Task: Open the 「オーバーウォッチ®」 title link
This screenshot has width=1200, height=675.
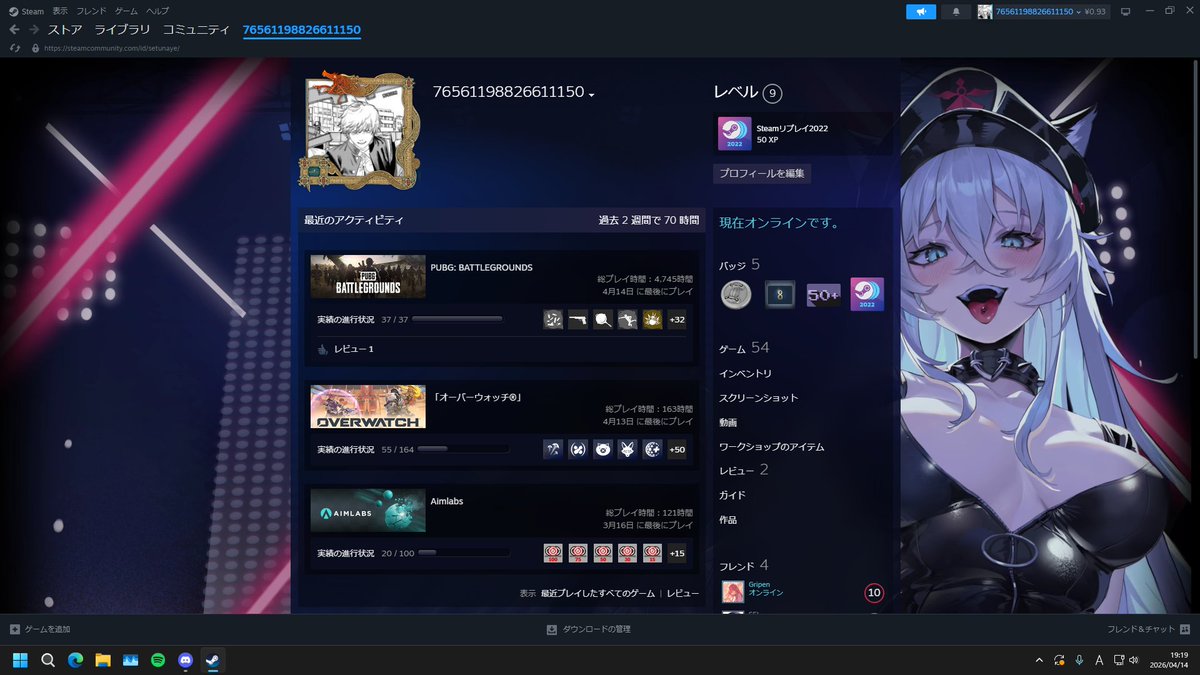Action: [x=478, y=397]
